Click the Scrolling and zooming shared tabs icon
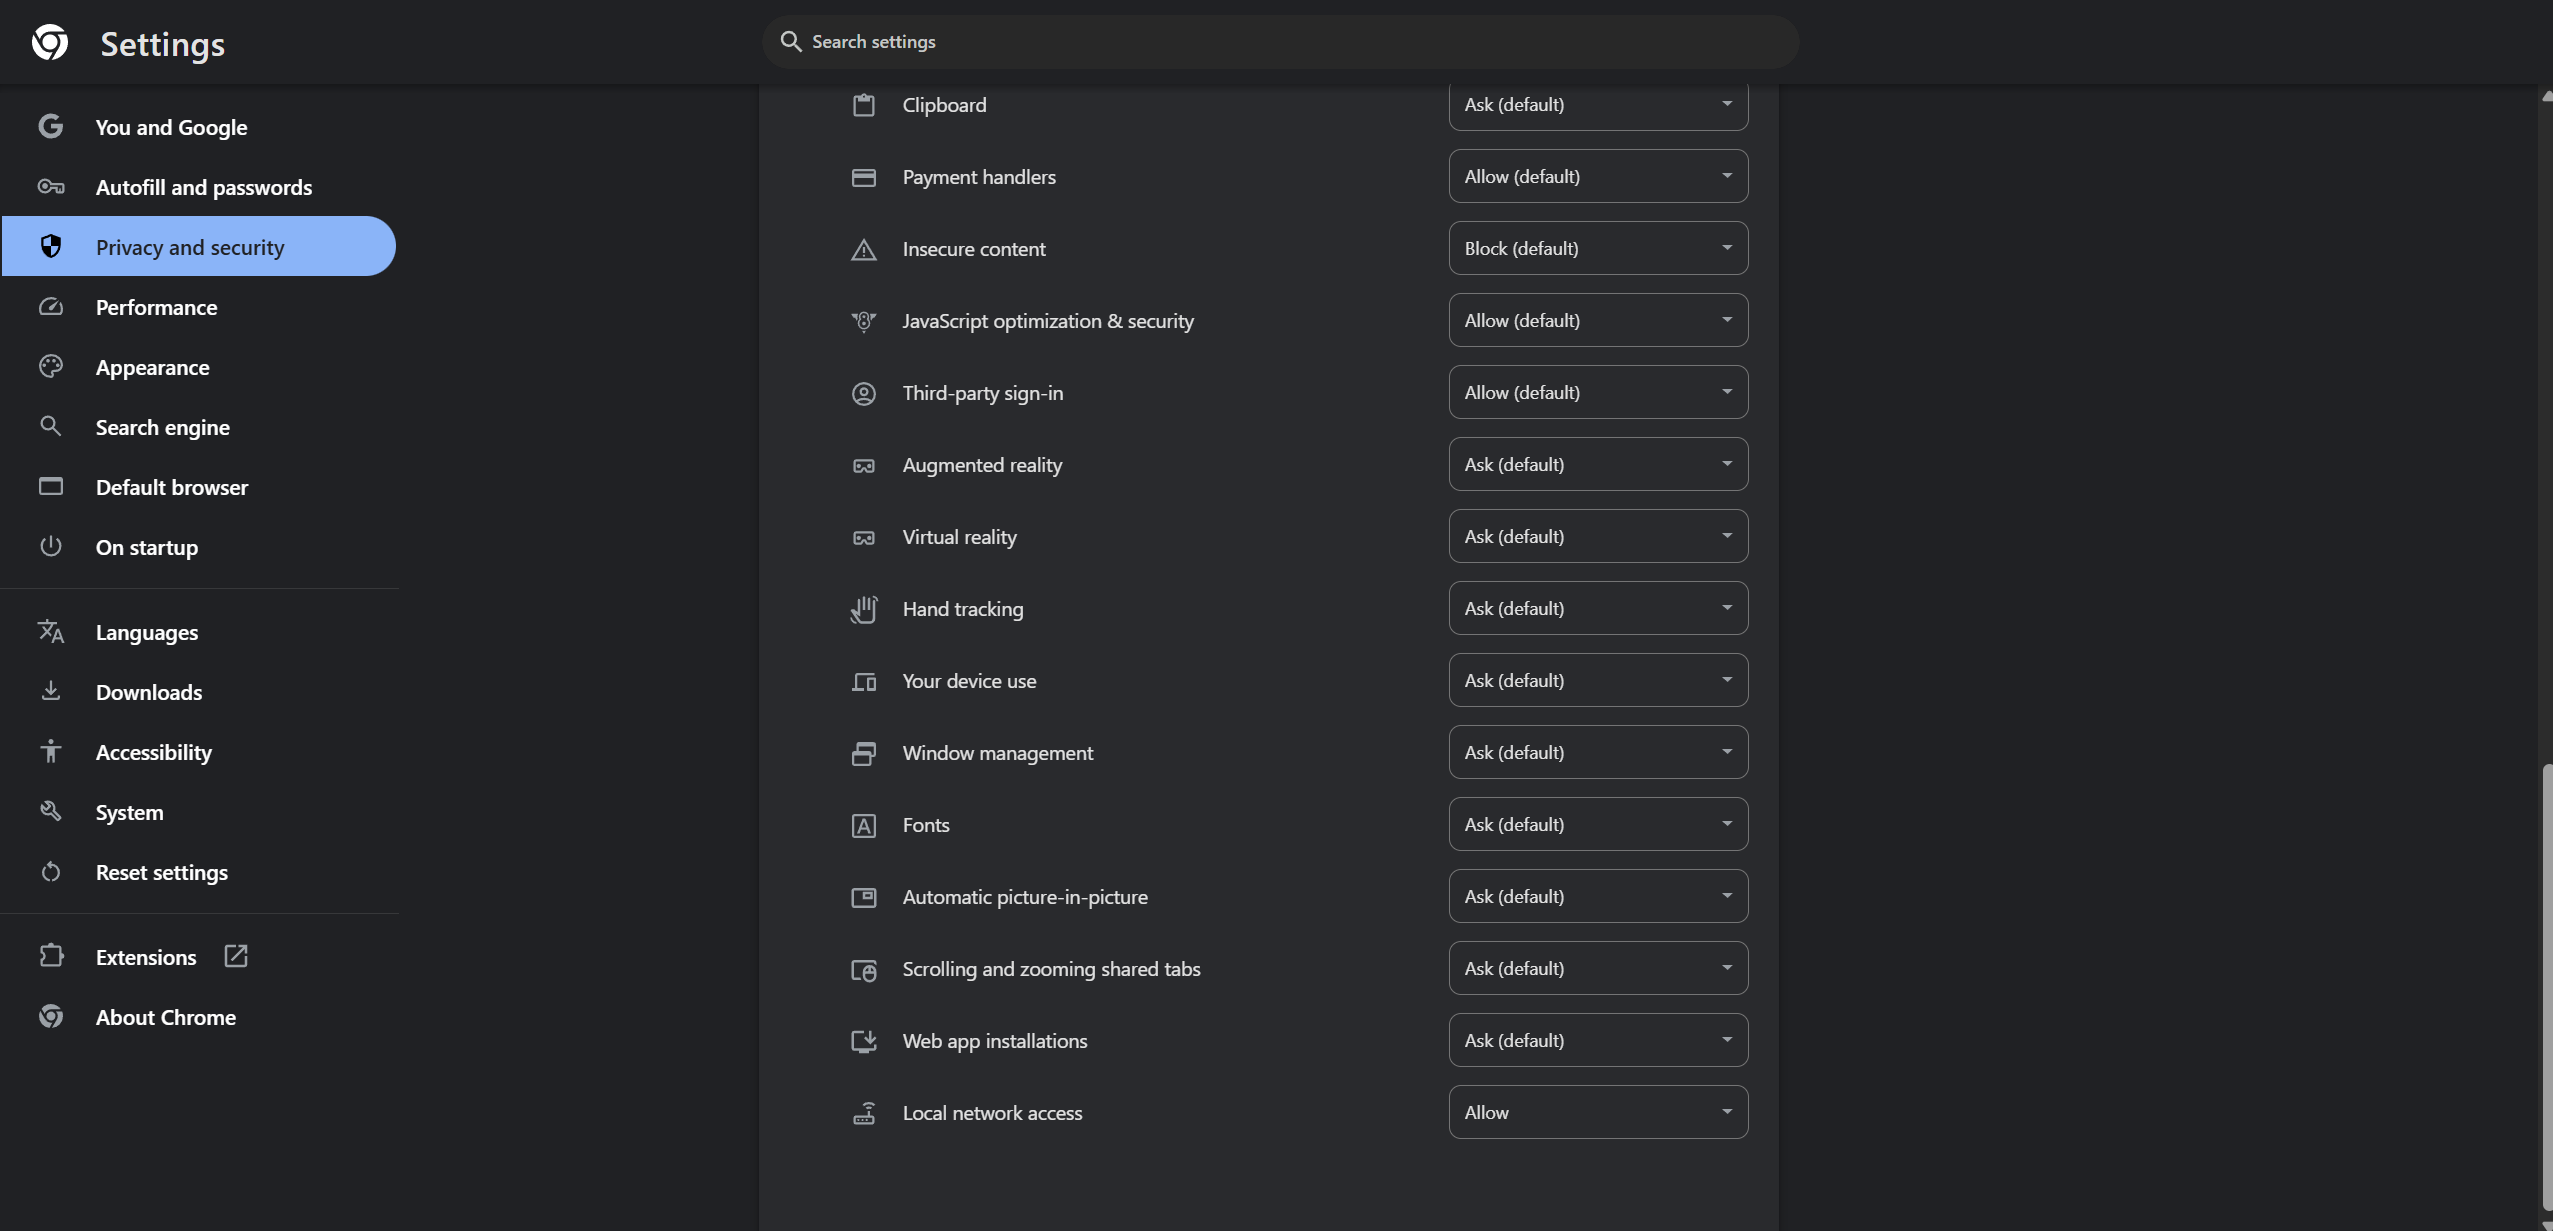The height and width of the screenshot is (1231, 2553). coord(864,969)
